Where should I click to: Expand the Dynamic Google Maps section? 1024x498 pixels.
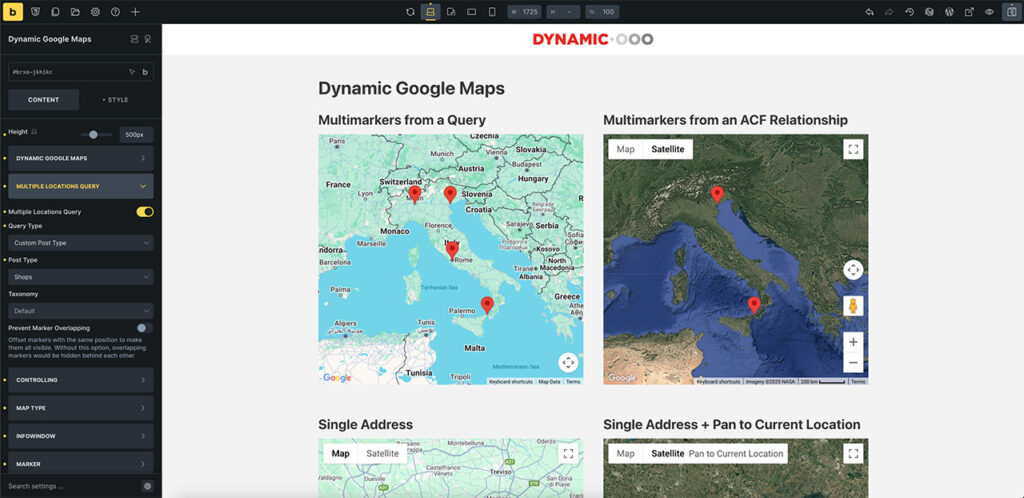(x=81, y=158)
